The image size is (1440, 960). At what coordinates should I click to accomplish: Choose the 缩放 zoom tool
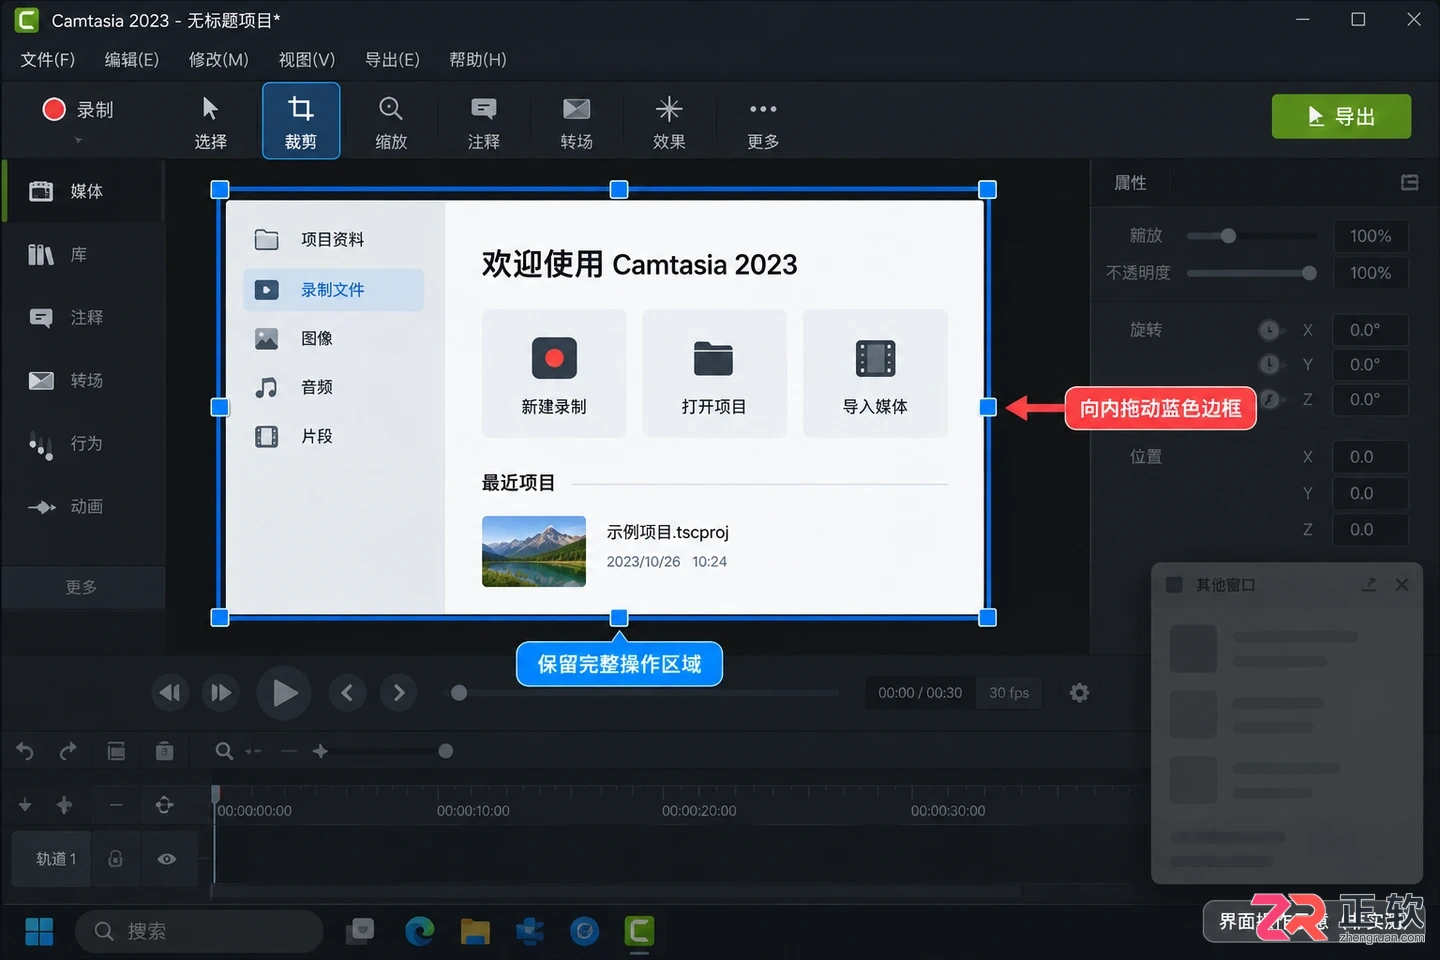click(391, 122)
